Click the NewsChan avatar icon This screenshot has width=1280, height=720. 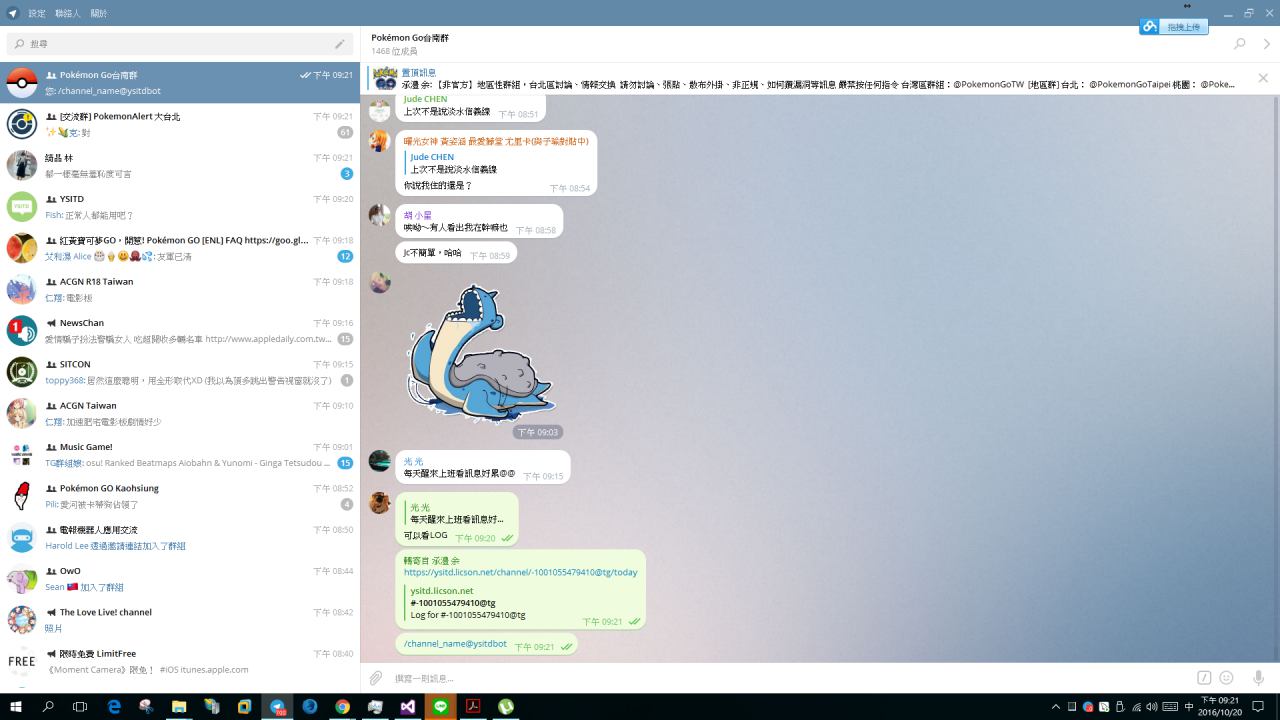(22, 331)
